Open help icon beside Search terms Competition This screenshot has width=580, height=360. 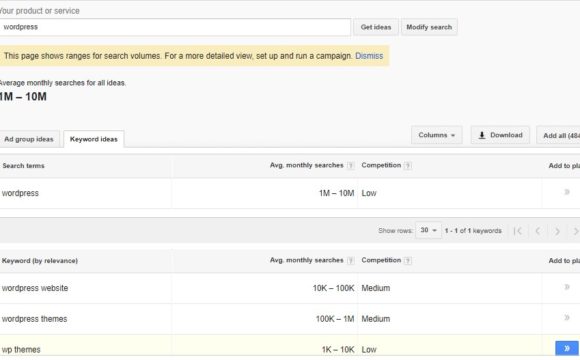coord(408,165)
